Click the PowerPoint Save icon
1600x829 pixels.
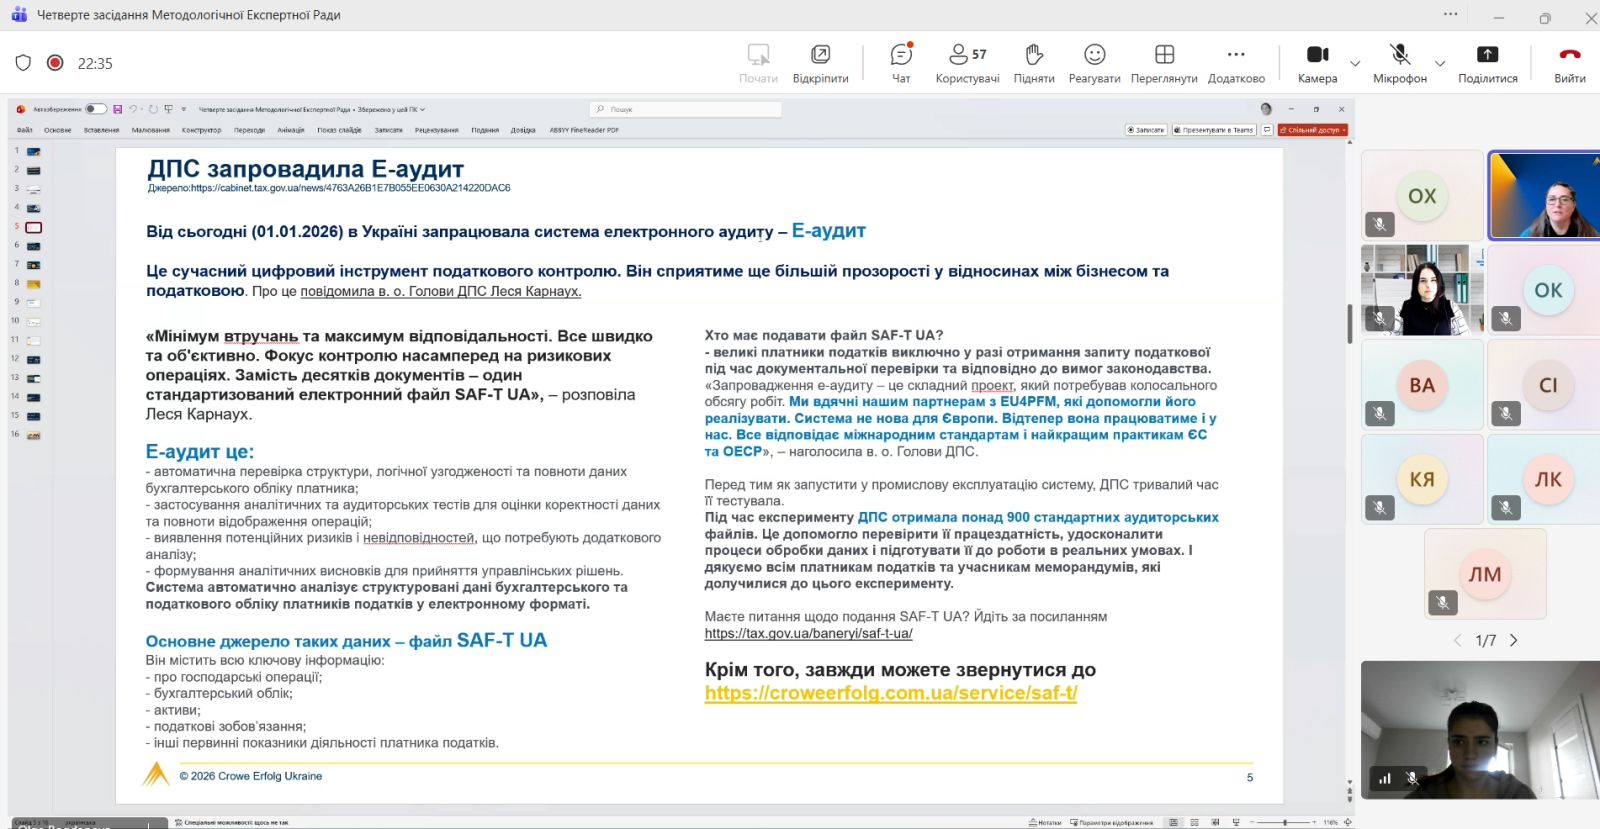[x=118, y=109]
